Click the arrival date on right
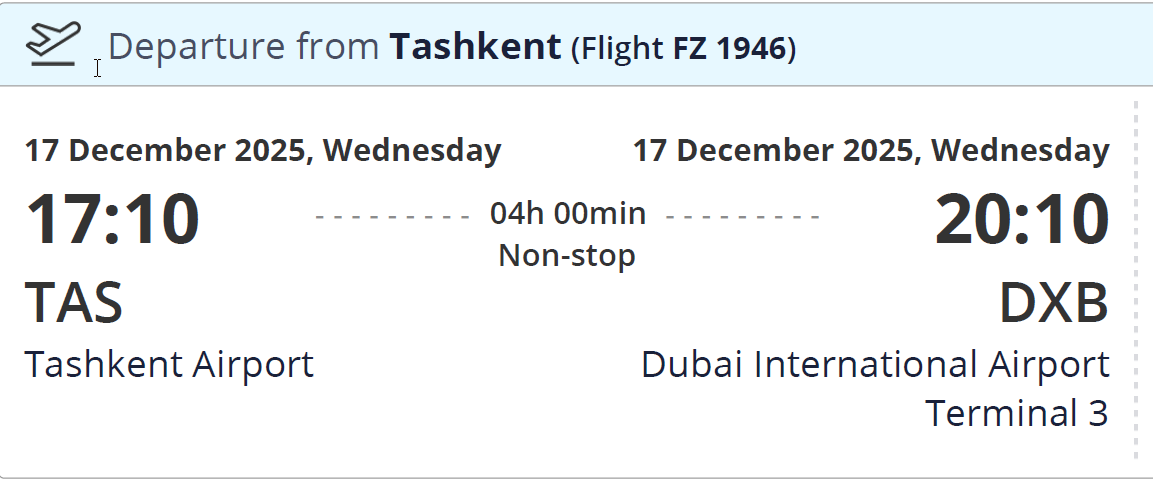The image size is (1153, 499). (x=870, y=150)
